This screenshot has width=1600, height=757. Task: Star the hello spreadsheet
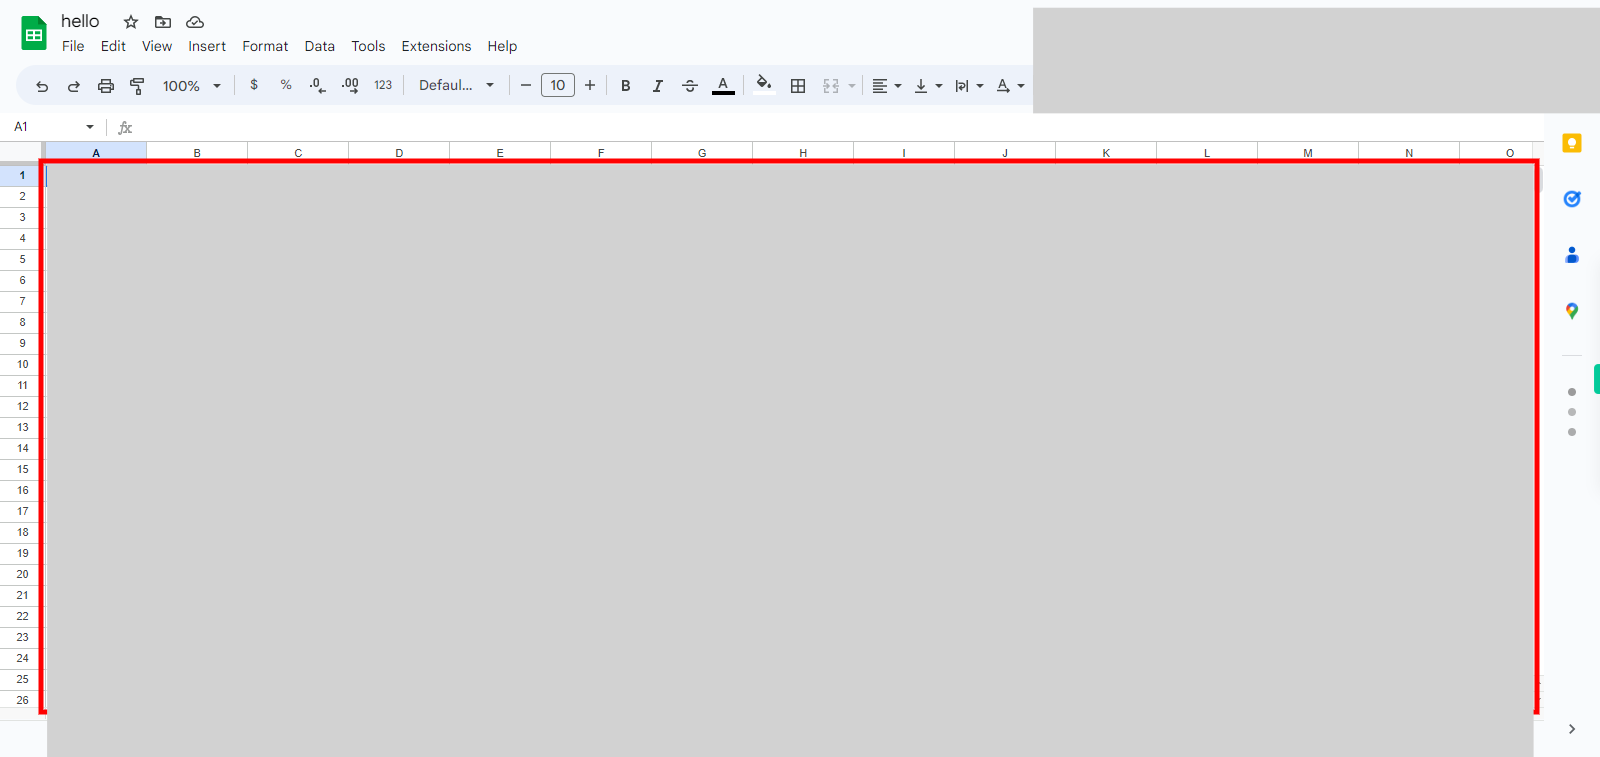click(131, 22)
